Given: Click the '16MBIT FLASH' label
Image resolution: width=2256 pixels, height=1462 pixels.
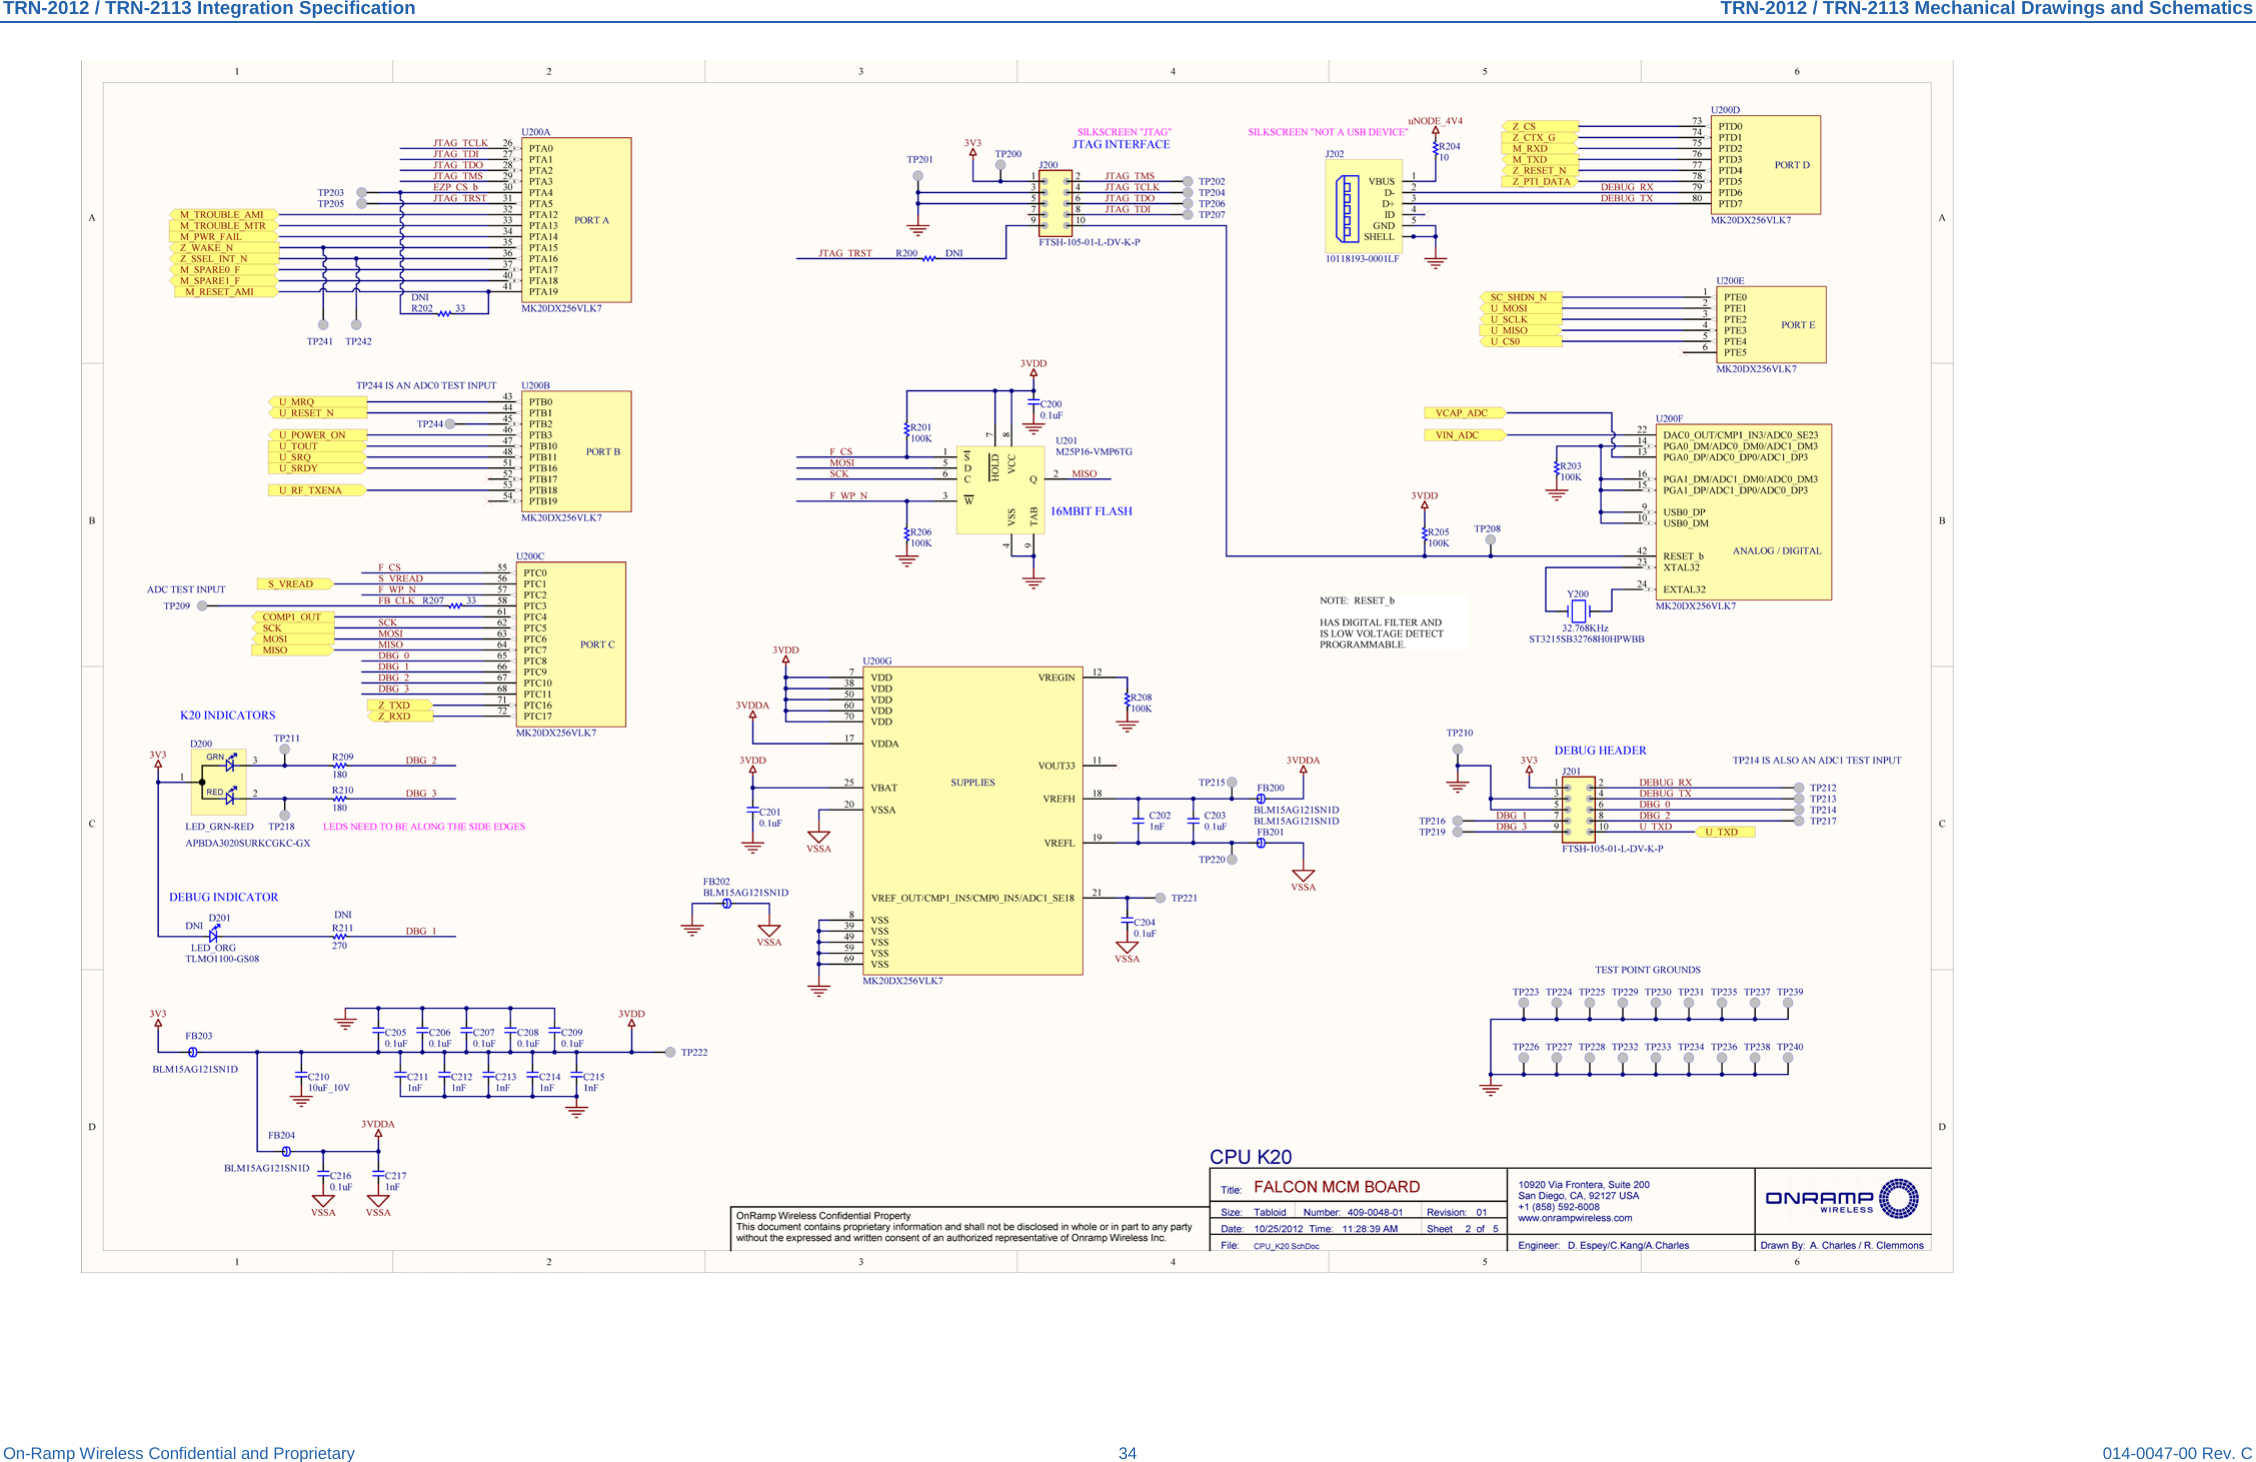Looking at the screenshot, I should click(x=1091, y=511).
